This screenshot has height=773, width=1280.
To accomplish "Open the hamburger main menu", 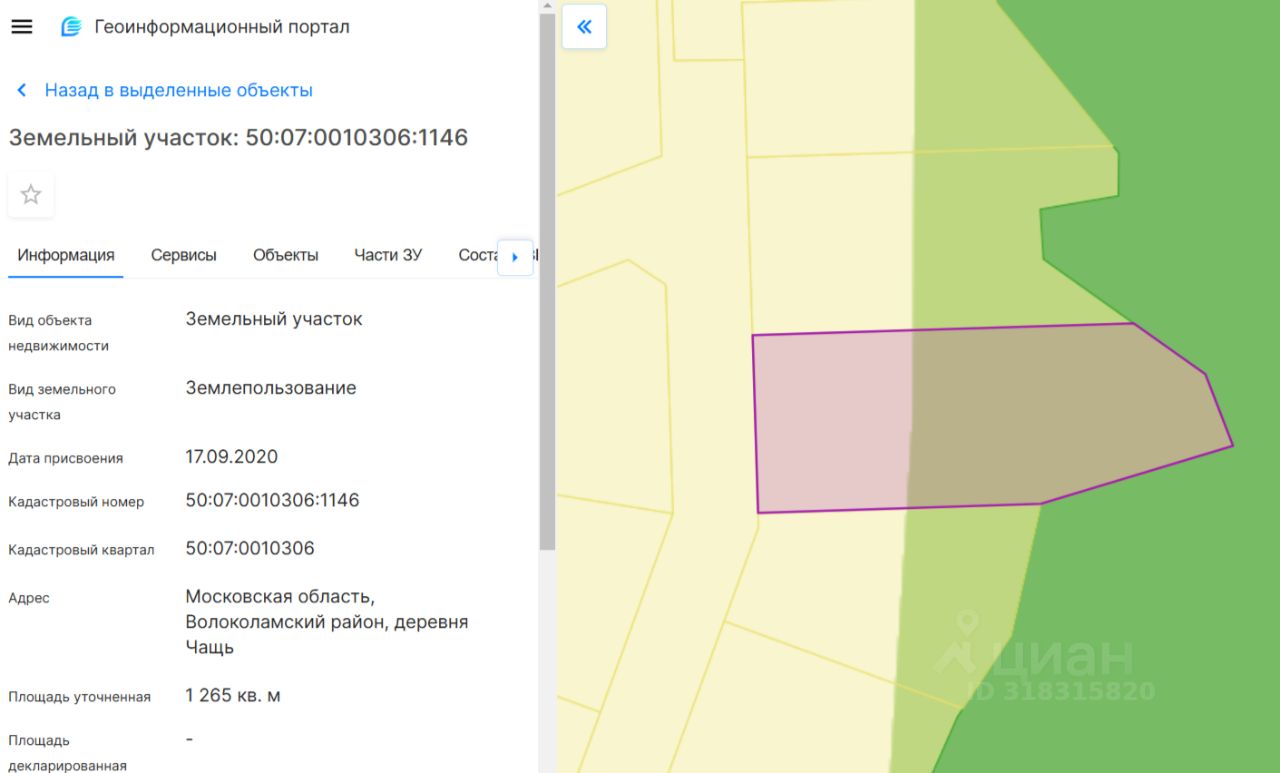I will 22,27.
